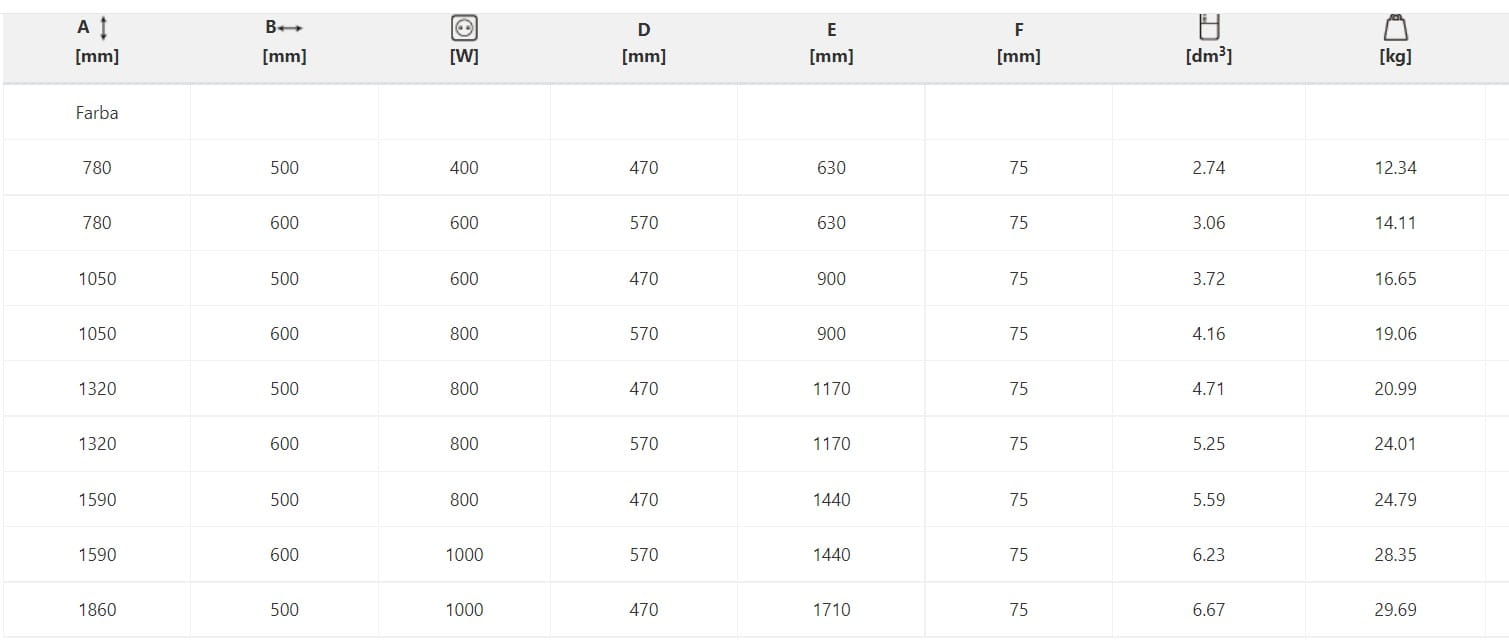Viewport: 1509px width, 644px height.
Task: Click the power socket icon
Action: click(464, 29)
